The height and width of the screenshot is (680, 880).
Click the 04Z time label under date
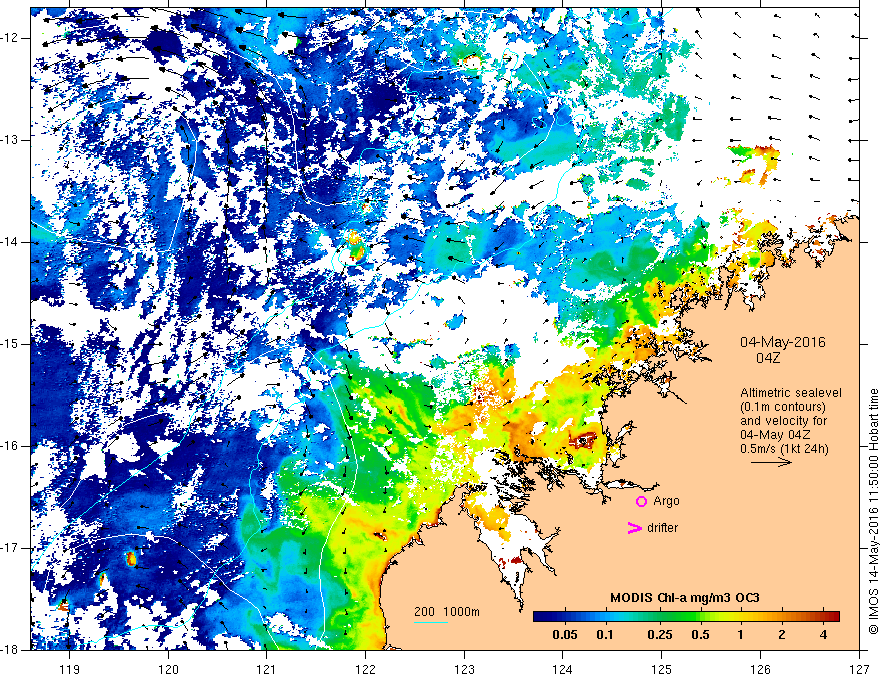pos(768,357)
